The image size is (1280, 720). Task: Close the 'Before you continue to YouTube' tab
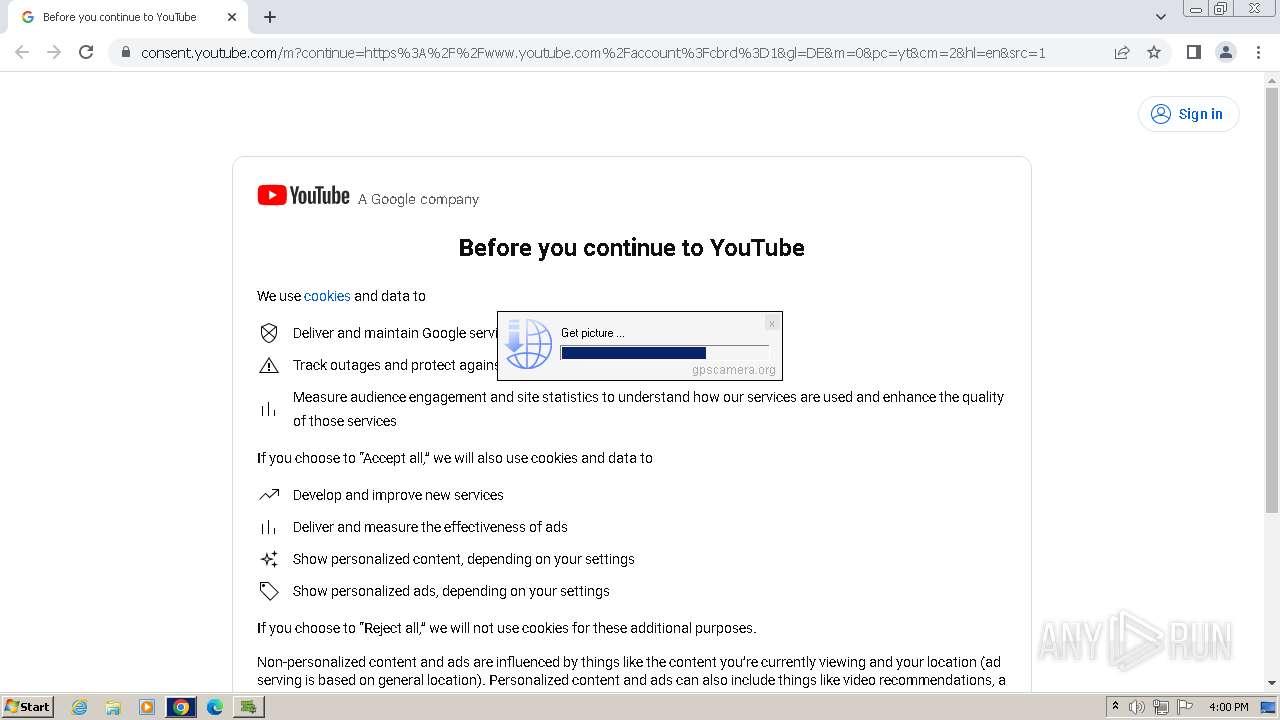pyautogui.click(x=232, y=17)
